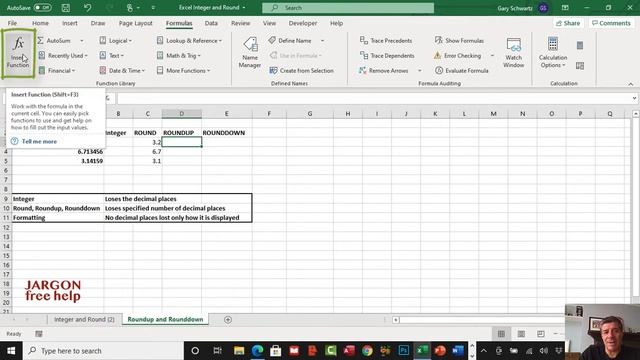Switch to the Home tab

click(40, 23)
